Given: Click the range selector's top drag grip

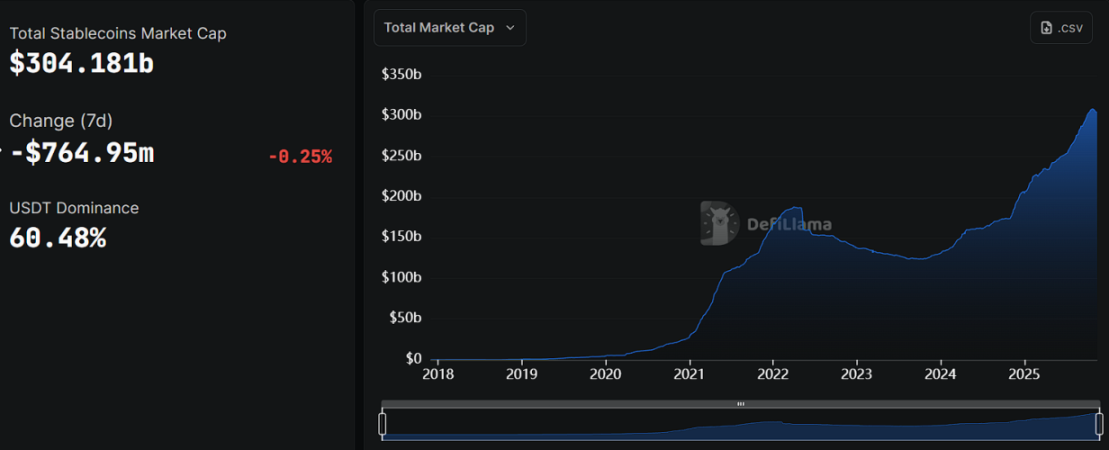Looking at the screenshot, I should click(741, 404).
